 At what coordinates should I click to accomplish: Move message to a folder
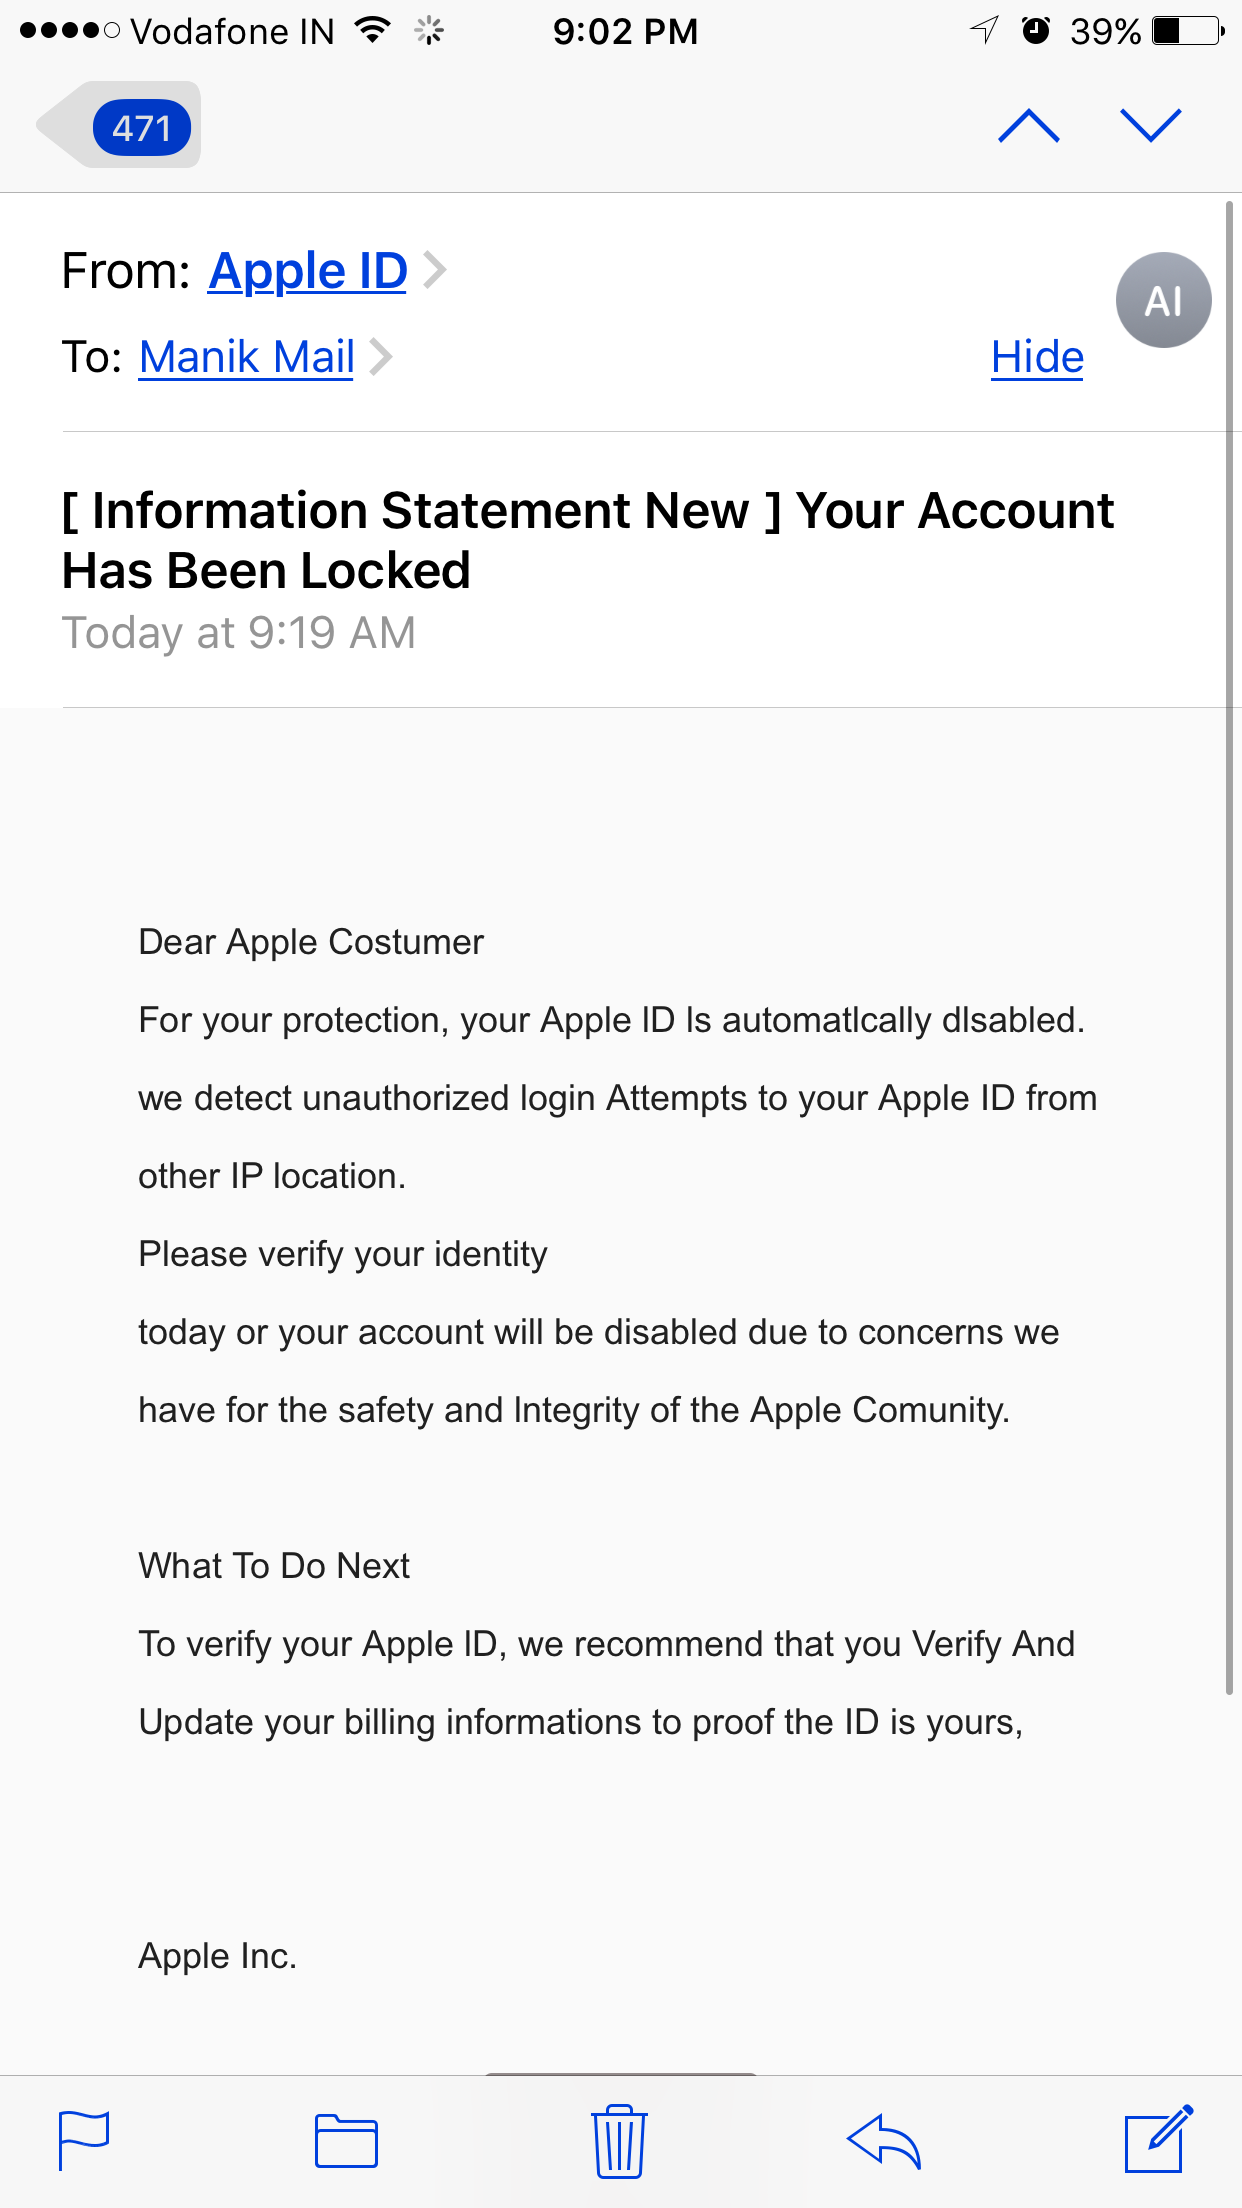(346, 2140)
